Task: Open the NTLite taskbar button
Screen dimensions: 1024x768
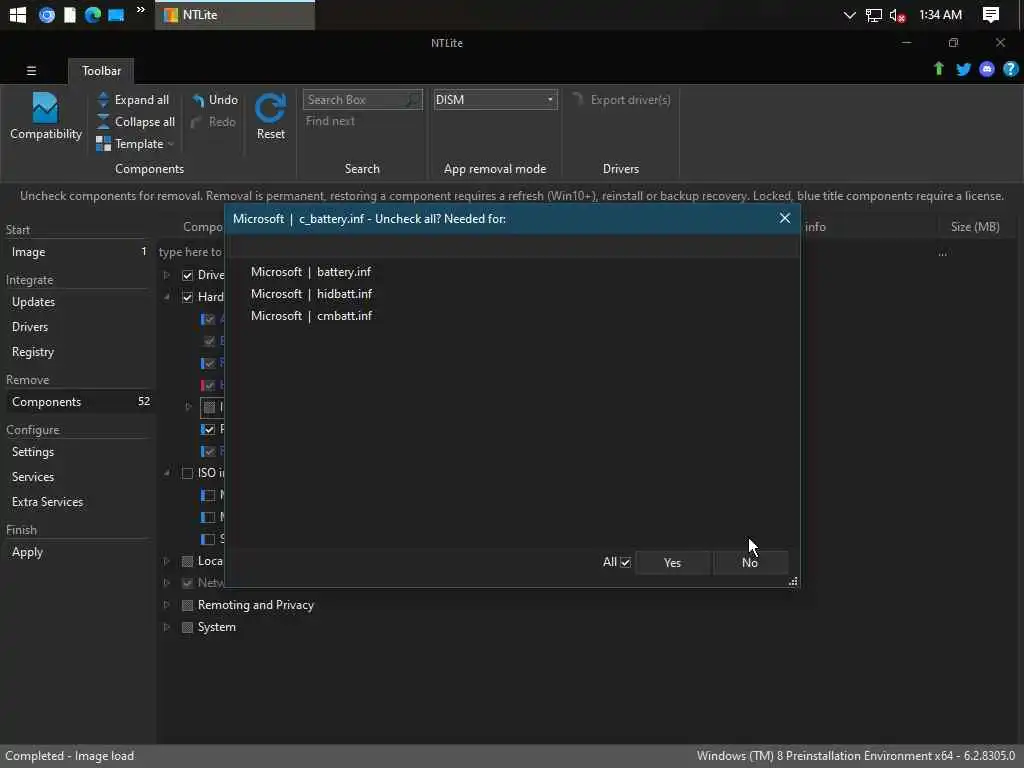Action: tap(235, 14)
